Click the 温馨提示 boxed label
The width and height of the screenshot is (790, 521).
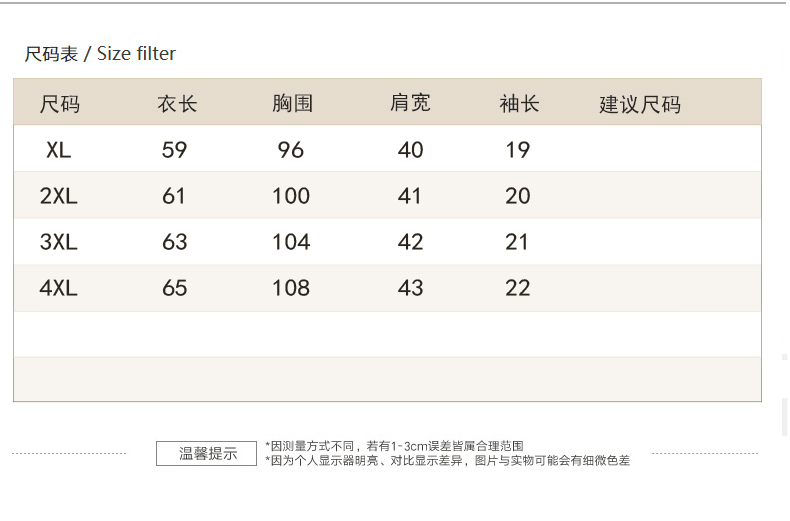point(208,453)
